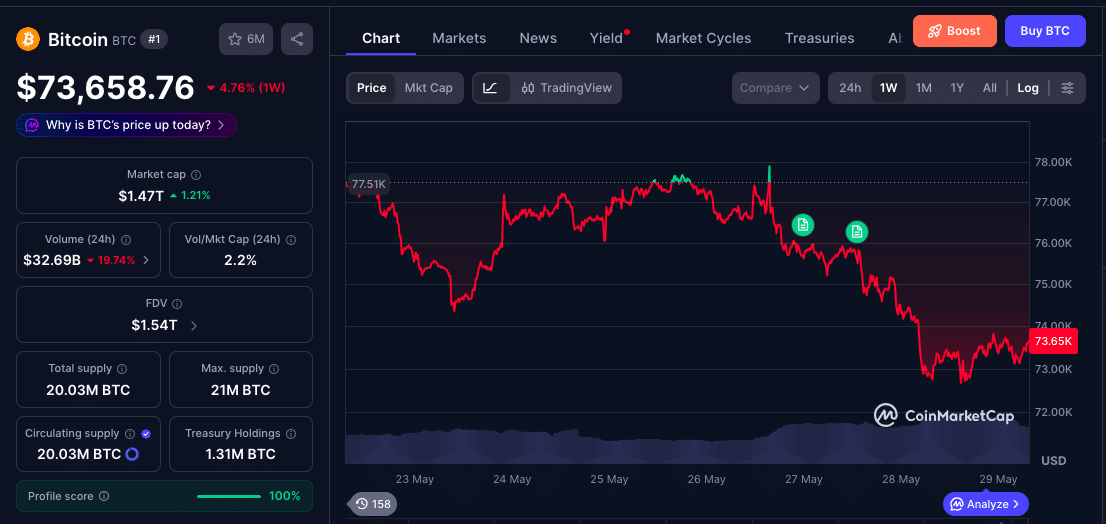The width and height of the screenshot is (1106, 524).
Task: Set chart range to 24h
Action: 850,88
